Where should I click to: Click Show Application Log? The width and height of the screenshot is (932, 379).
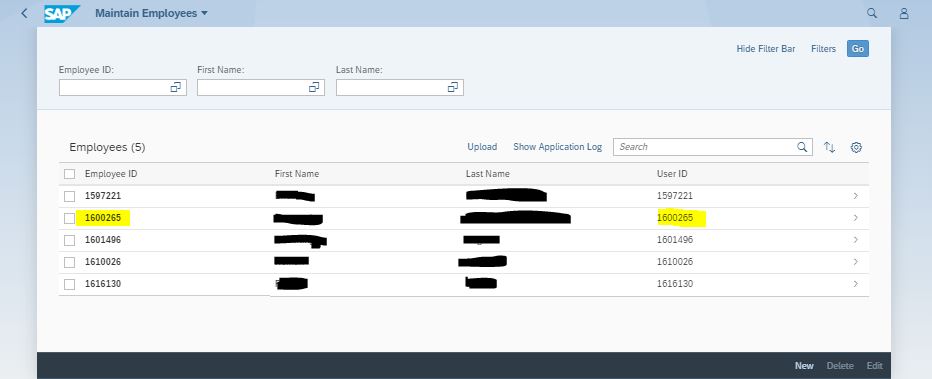click(x=558, y=147)
